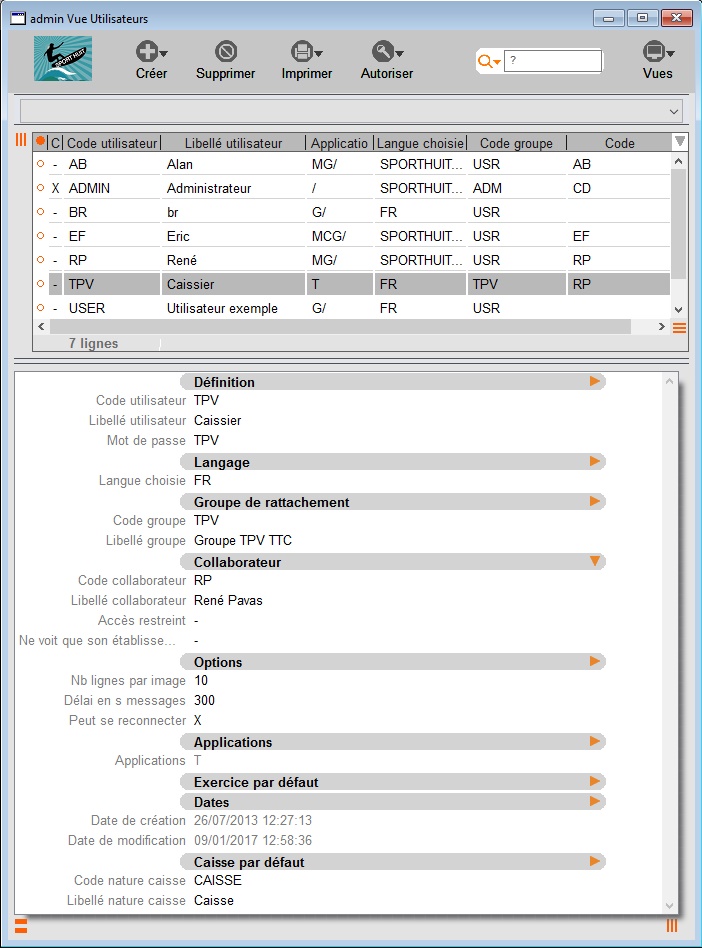
Task: Click the magnifier search icon
Action: click(x=485, y=61)
